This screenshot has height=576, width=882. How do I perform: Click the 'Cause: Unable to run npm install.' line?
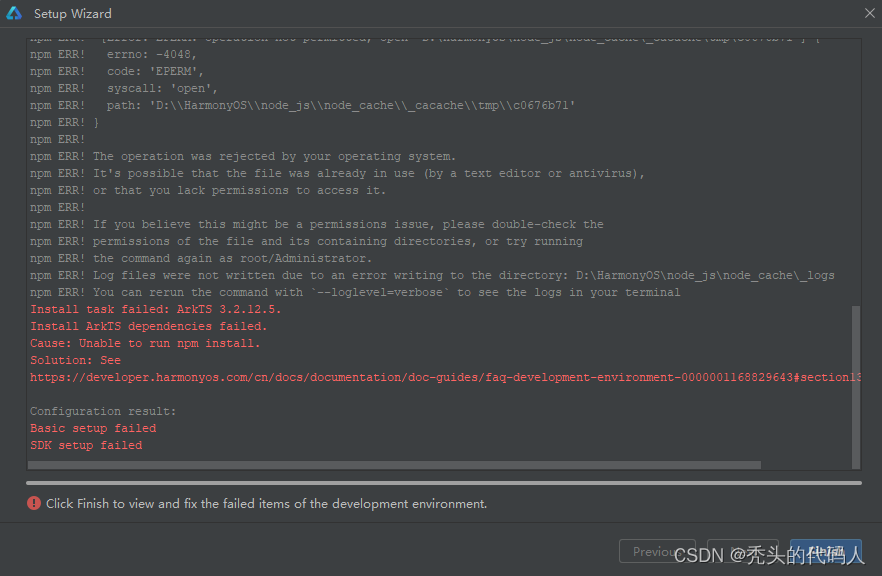click(x=145, y=343)
